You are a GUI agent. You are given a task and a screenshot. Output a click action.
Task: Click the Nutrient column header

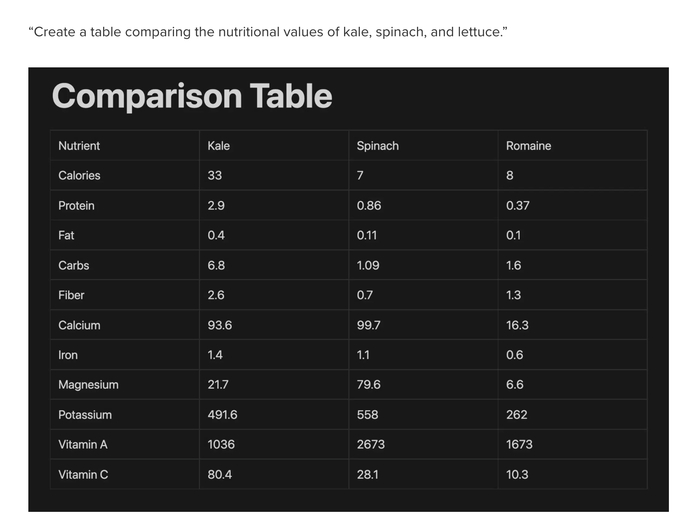pyautogui.click(x=79, y=146)
